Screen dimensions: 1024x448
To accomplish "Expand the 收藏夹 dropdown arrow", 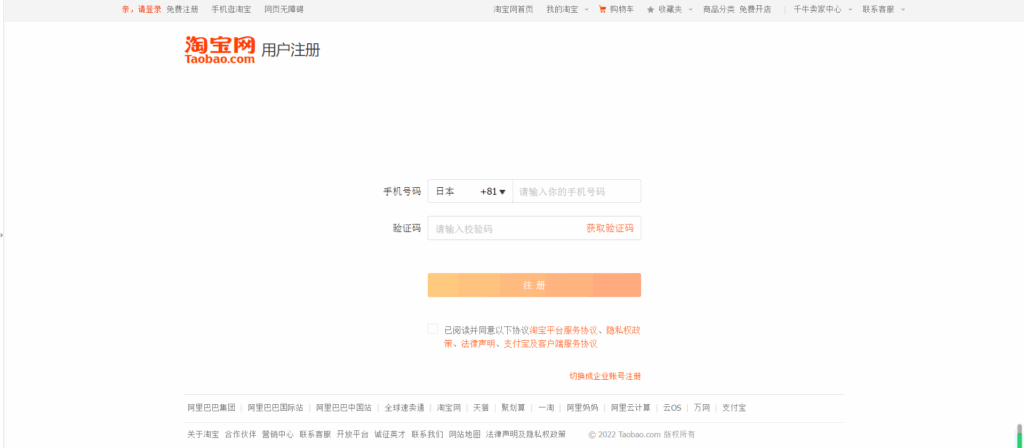I will tap(690, 10).
